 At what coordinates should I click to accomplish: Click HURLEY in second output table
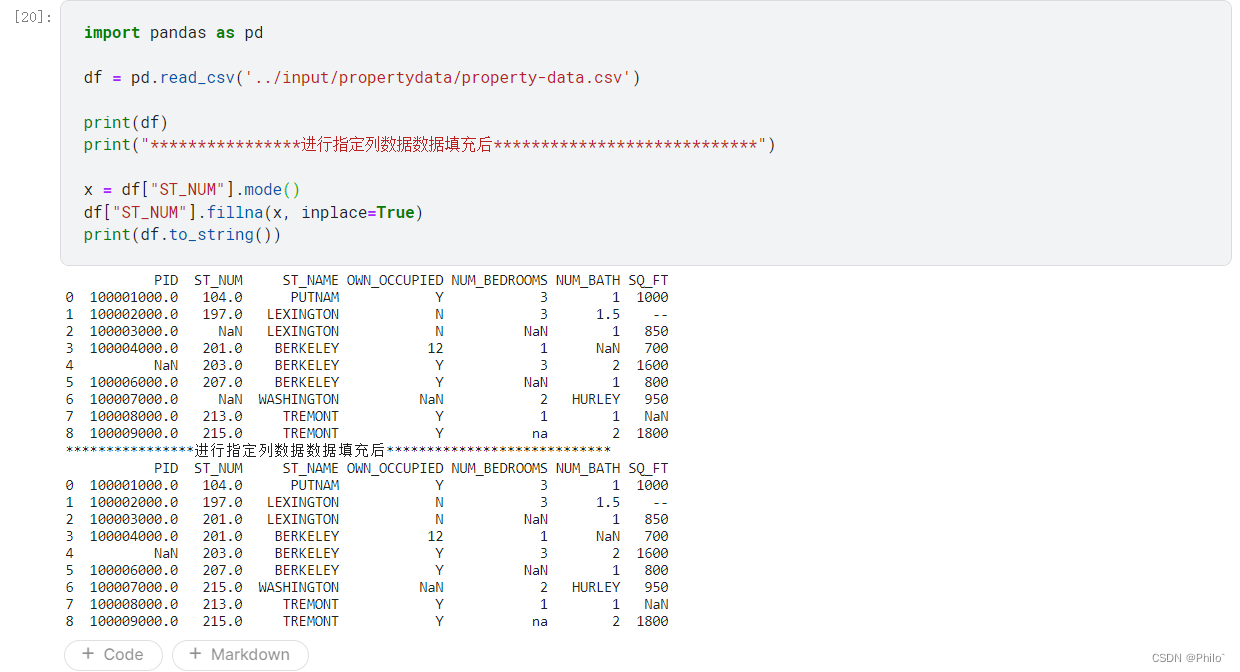596,587
